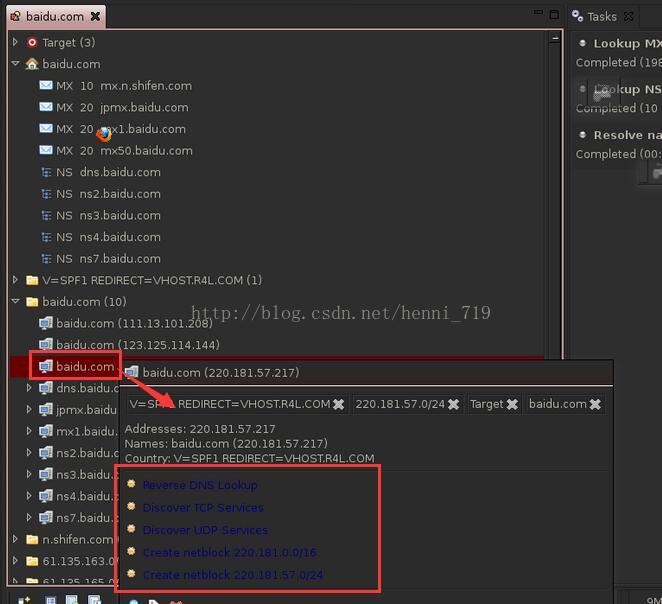This screenshot has height=604, width=662.
Task: Collapse the top baidu.com home node
Action: (x=16, y=63)
